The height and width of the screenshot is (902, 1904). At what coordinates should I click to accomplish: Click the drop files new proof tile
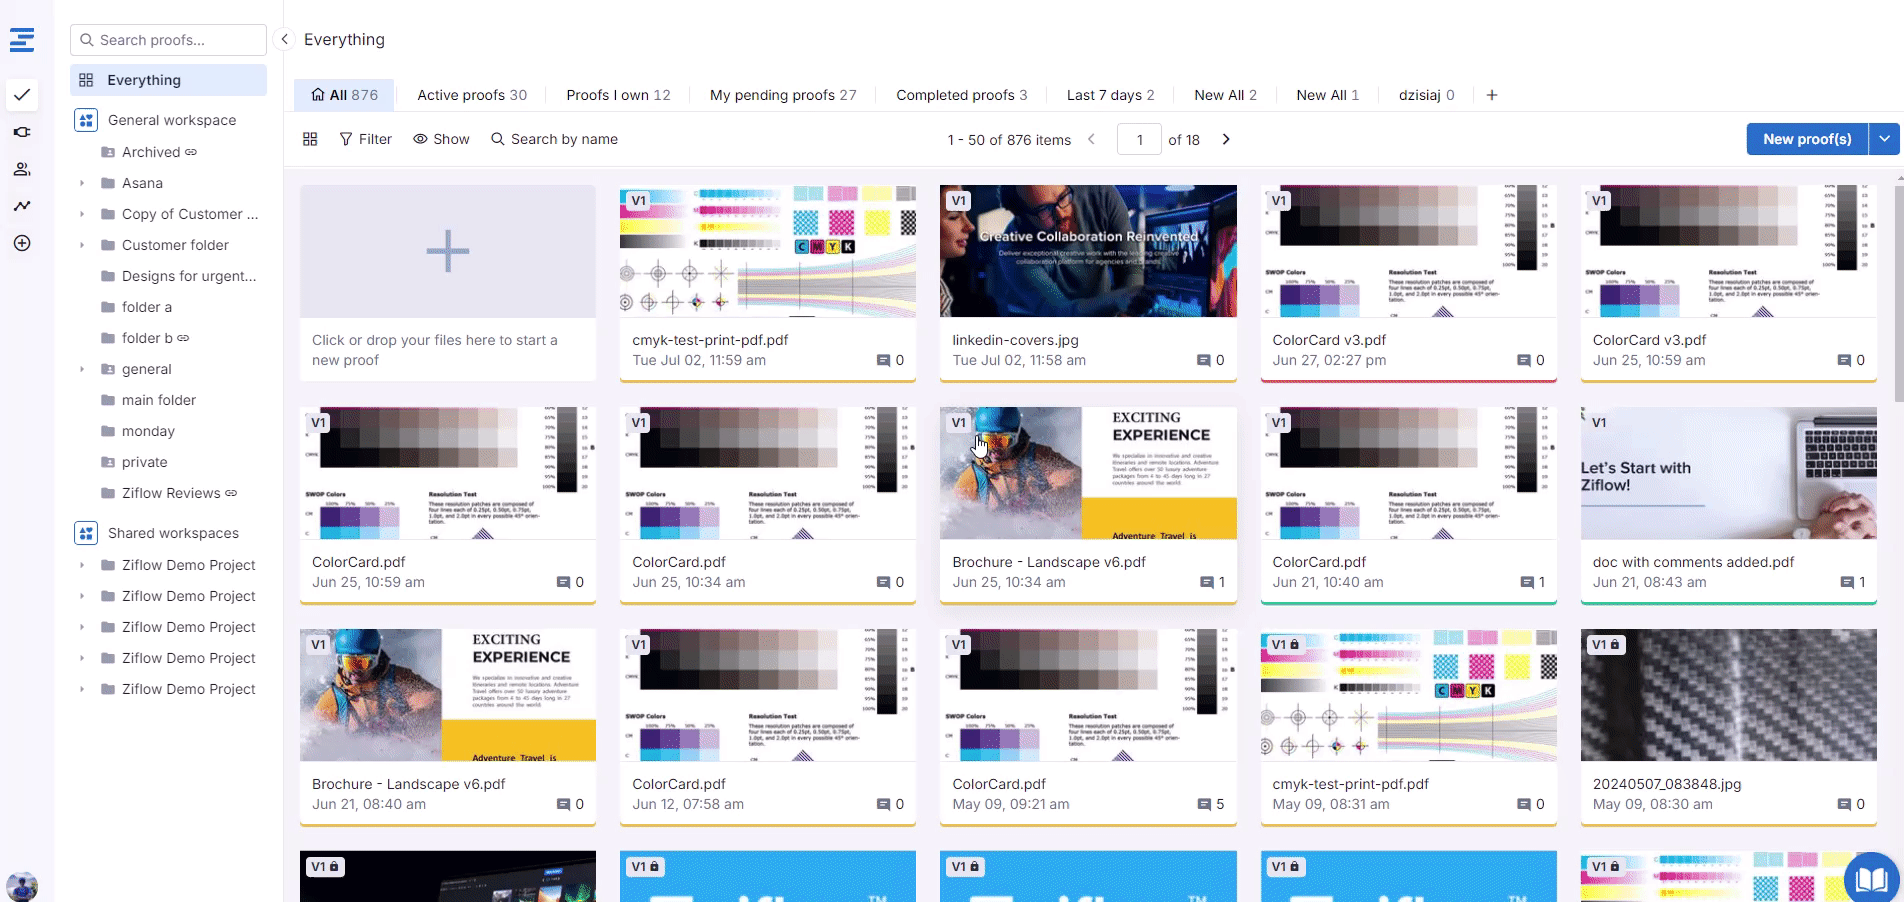click(x=448, y=283)
